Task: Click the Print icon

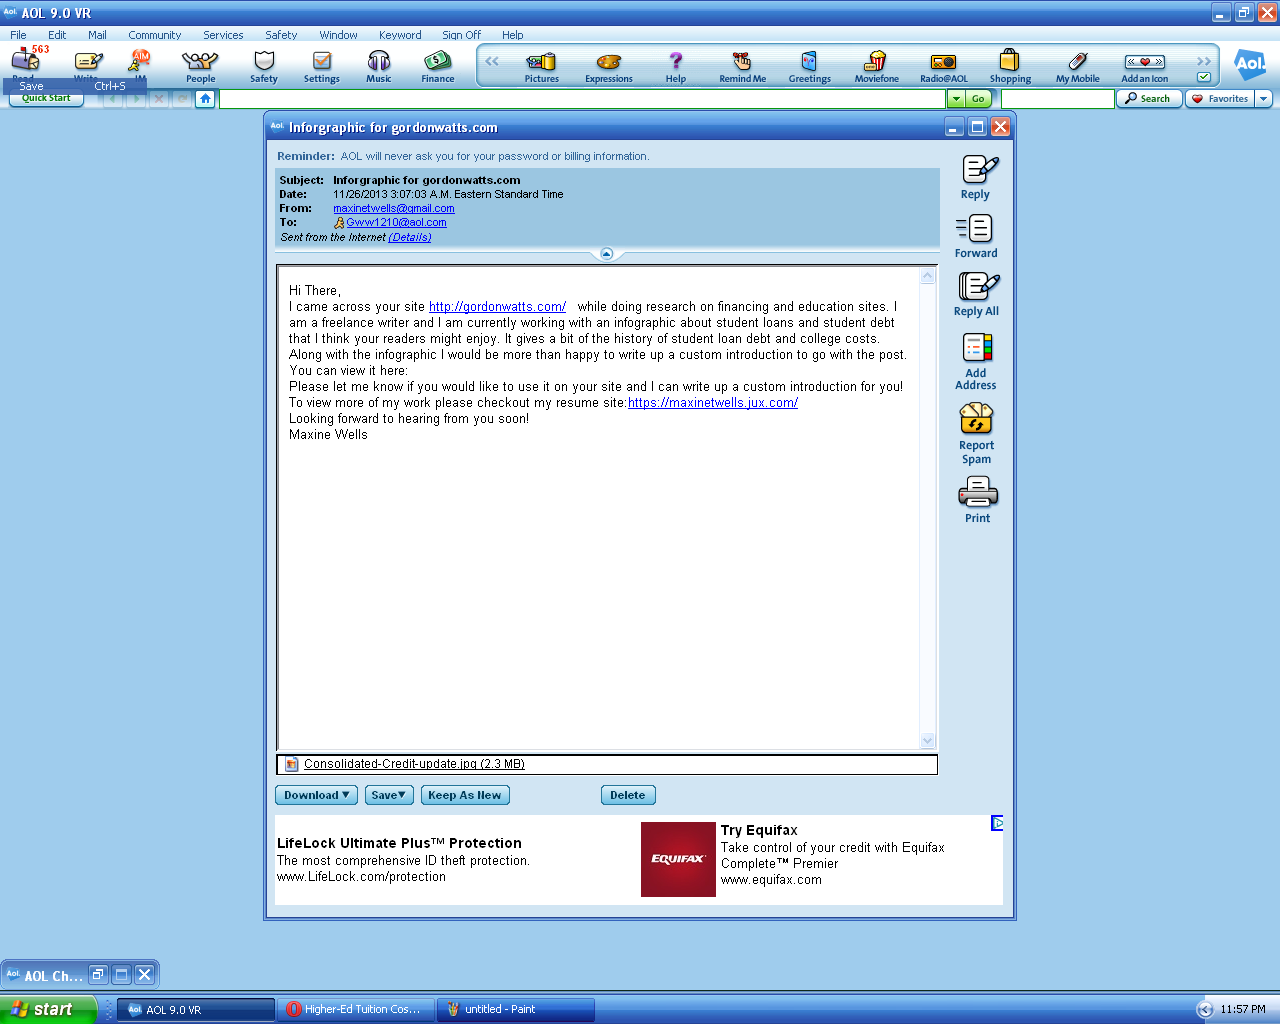Action: pyautogui.click(x=977, y=499)
